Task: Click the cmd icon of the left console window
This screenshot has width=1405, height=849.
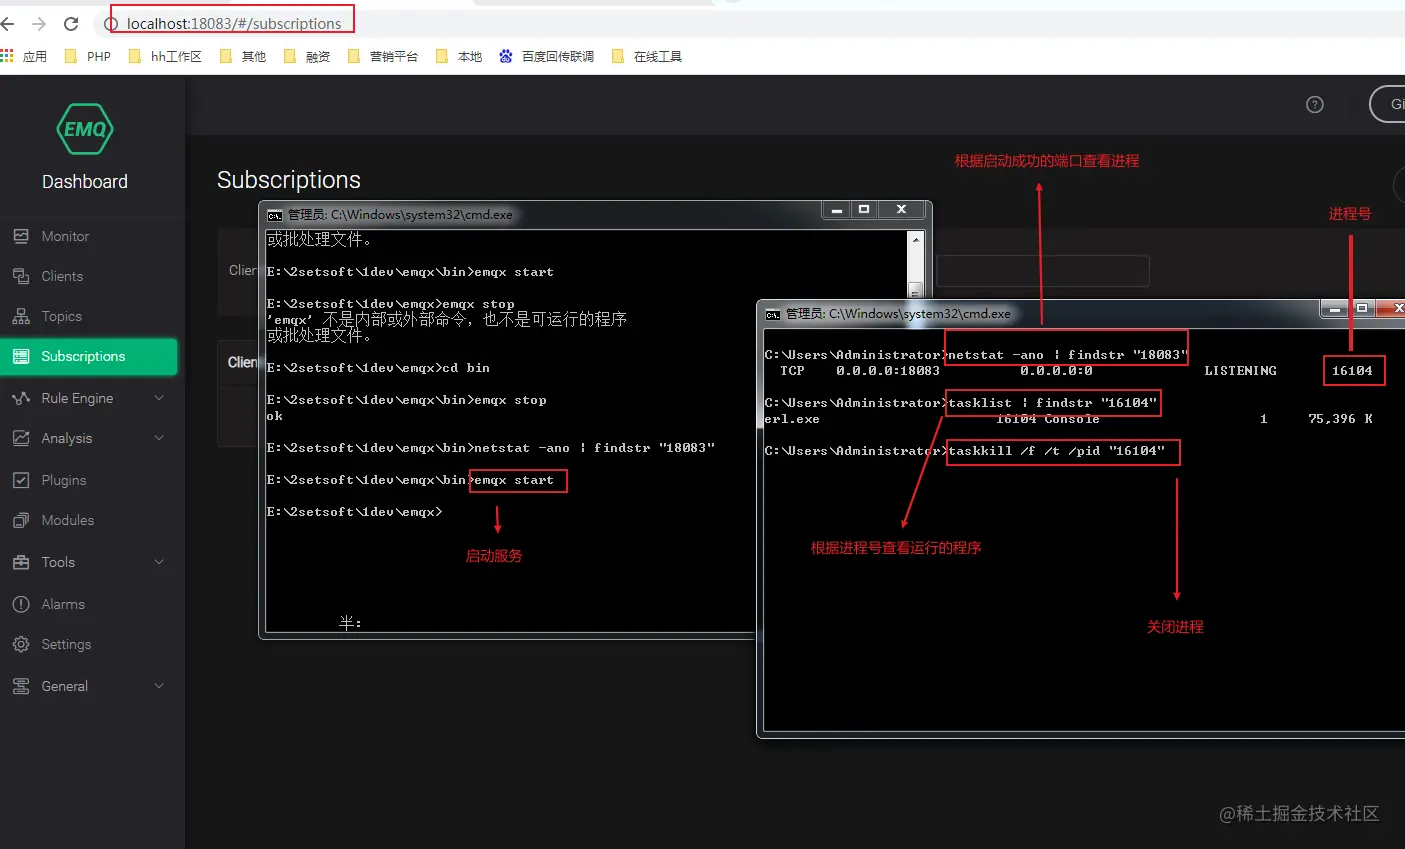Action: (275, 214)
